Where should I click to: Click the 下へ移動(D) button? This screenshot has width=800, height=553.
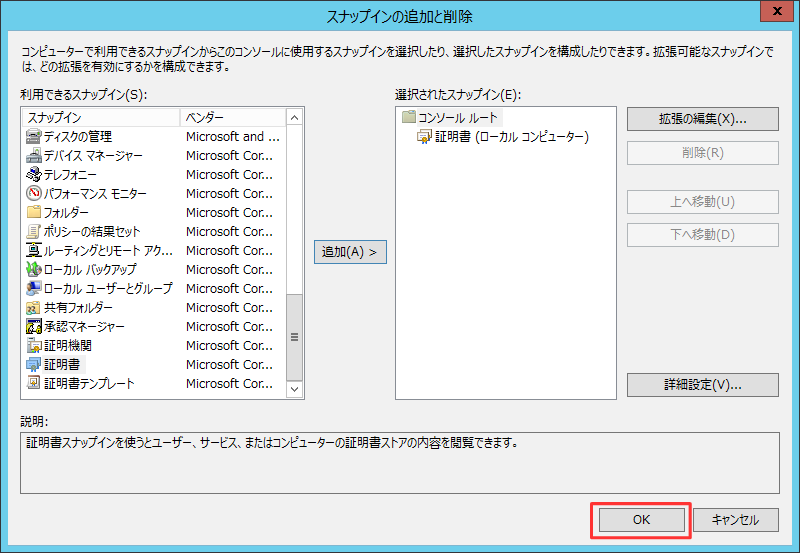(x=703, y=235)
